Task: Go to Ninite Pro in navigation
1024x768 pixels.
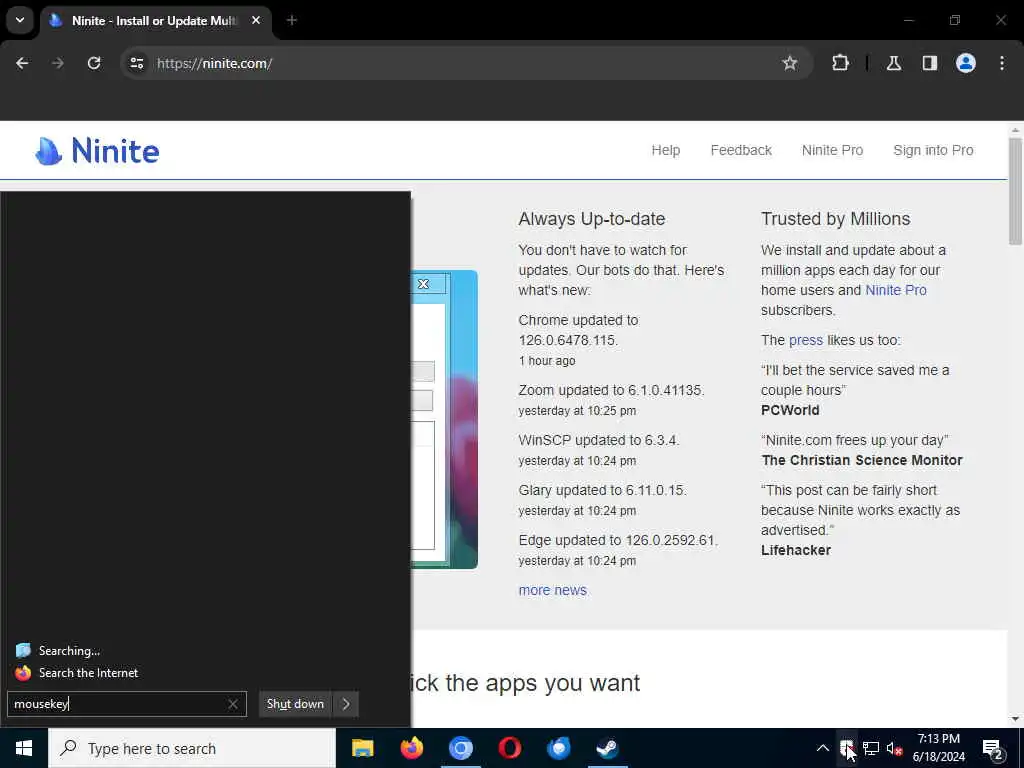Action: 832,150
